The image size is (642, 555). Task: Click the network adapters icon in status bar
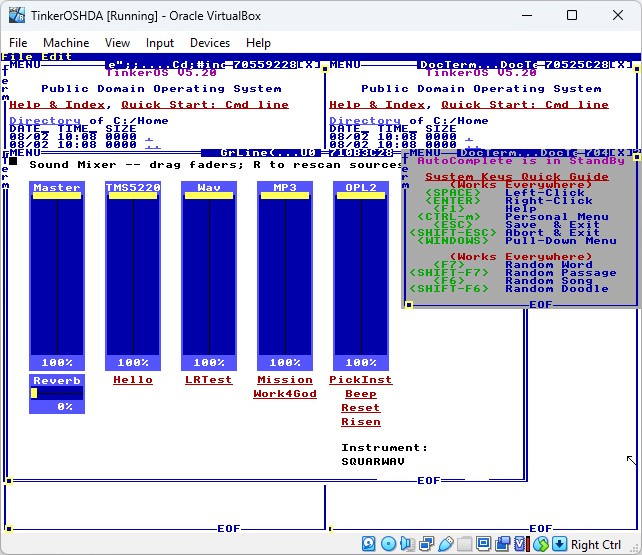pos(427,544)
